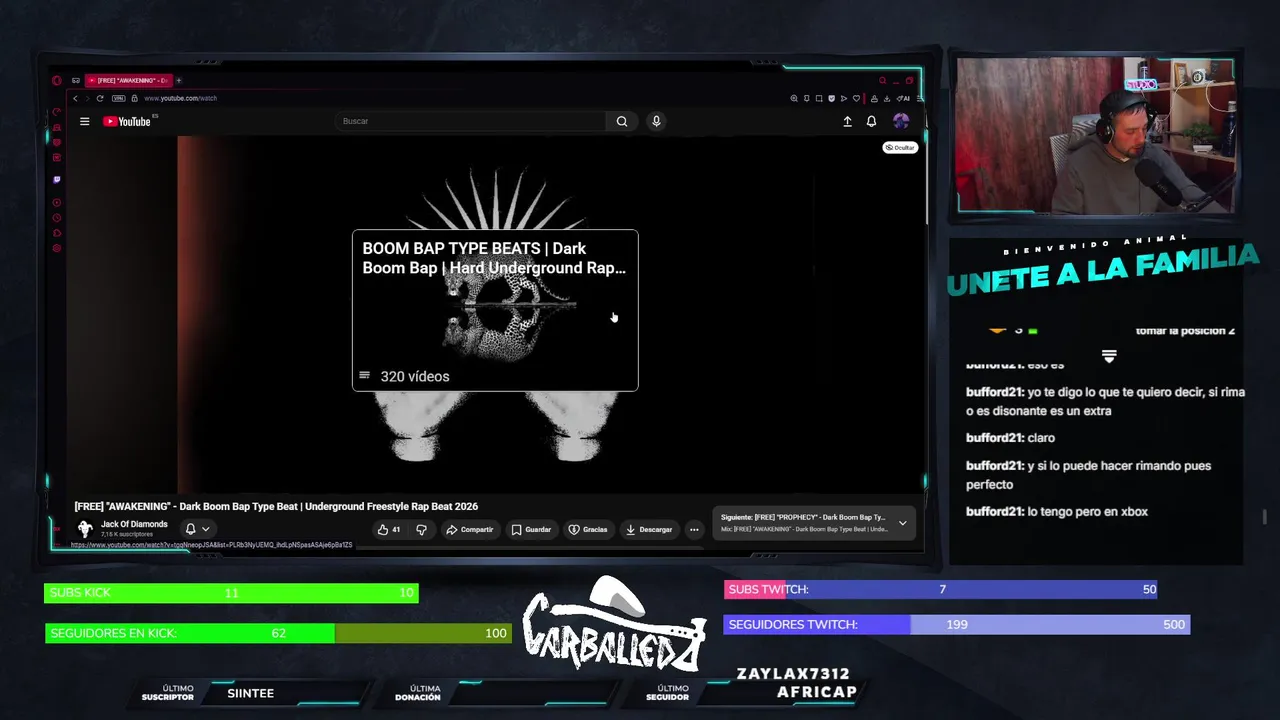Click the webcam feed

tap(1096, 135)
